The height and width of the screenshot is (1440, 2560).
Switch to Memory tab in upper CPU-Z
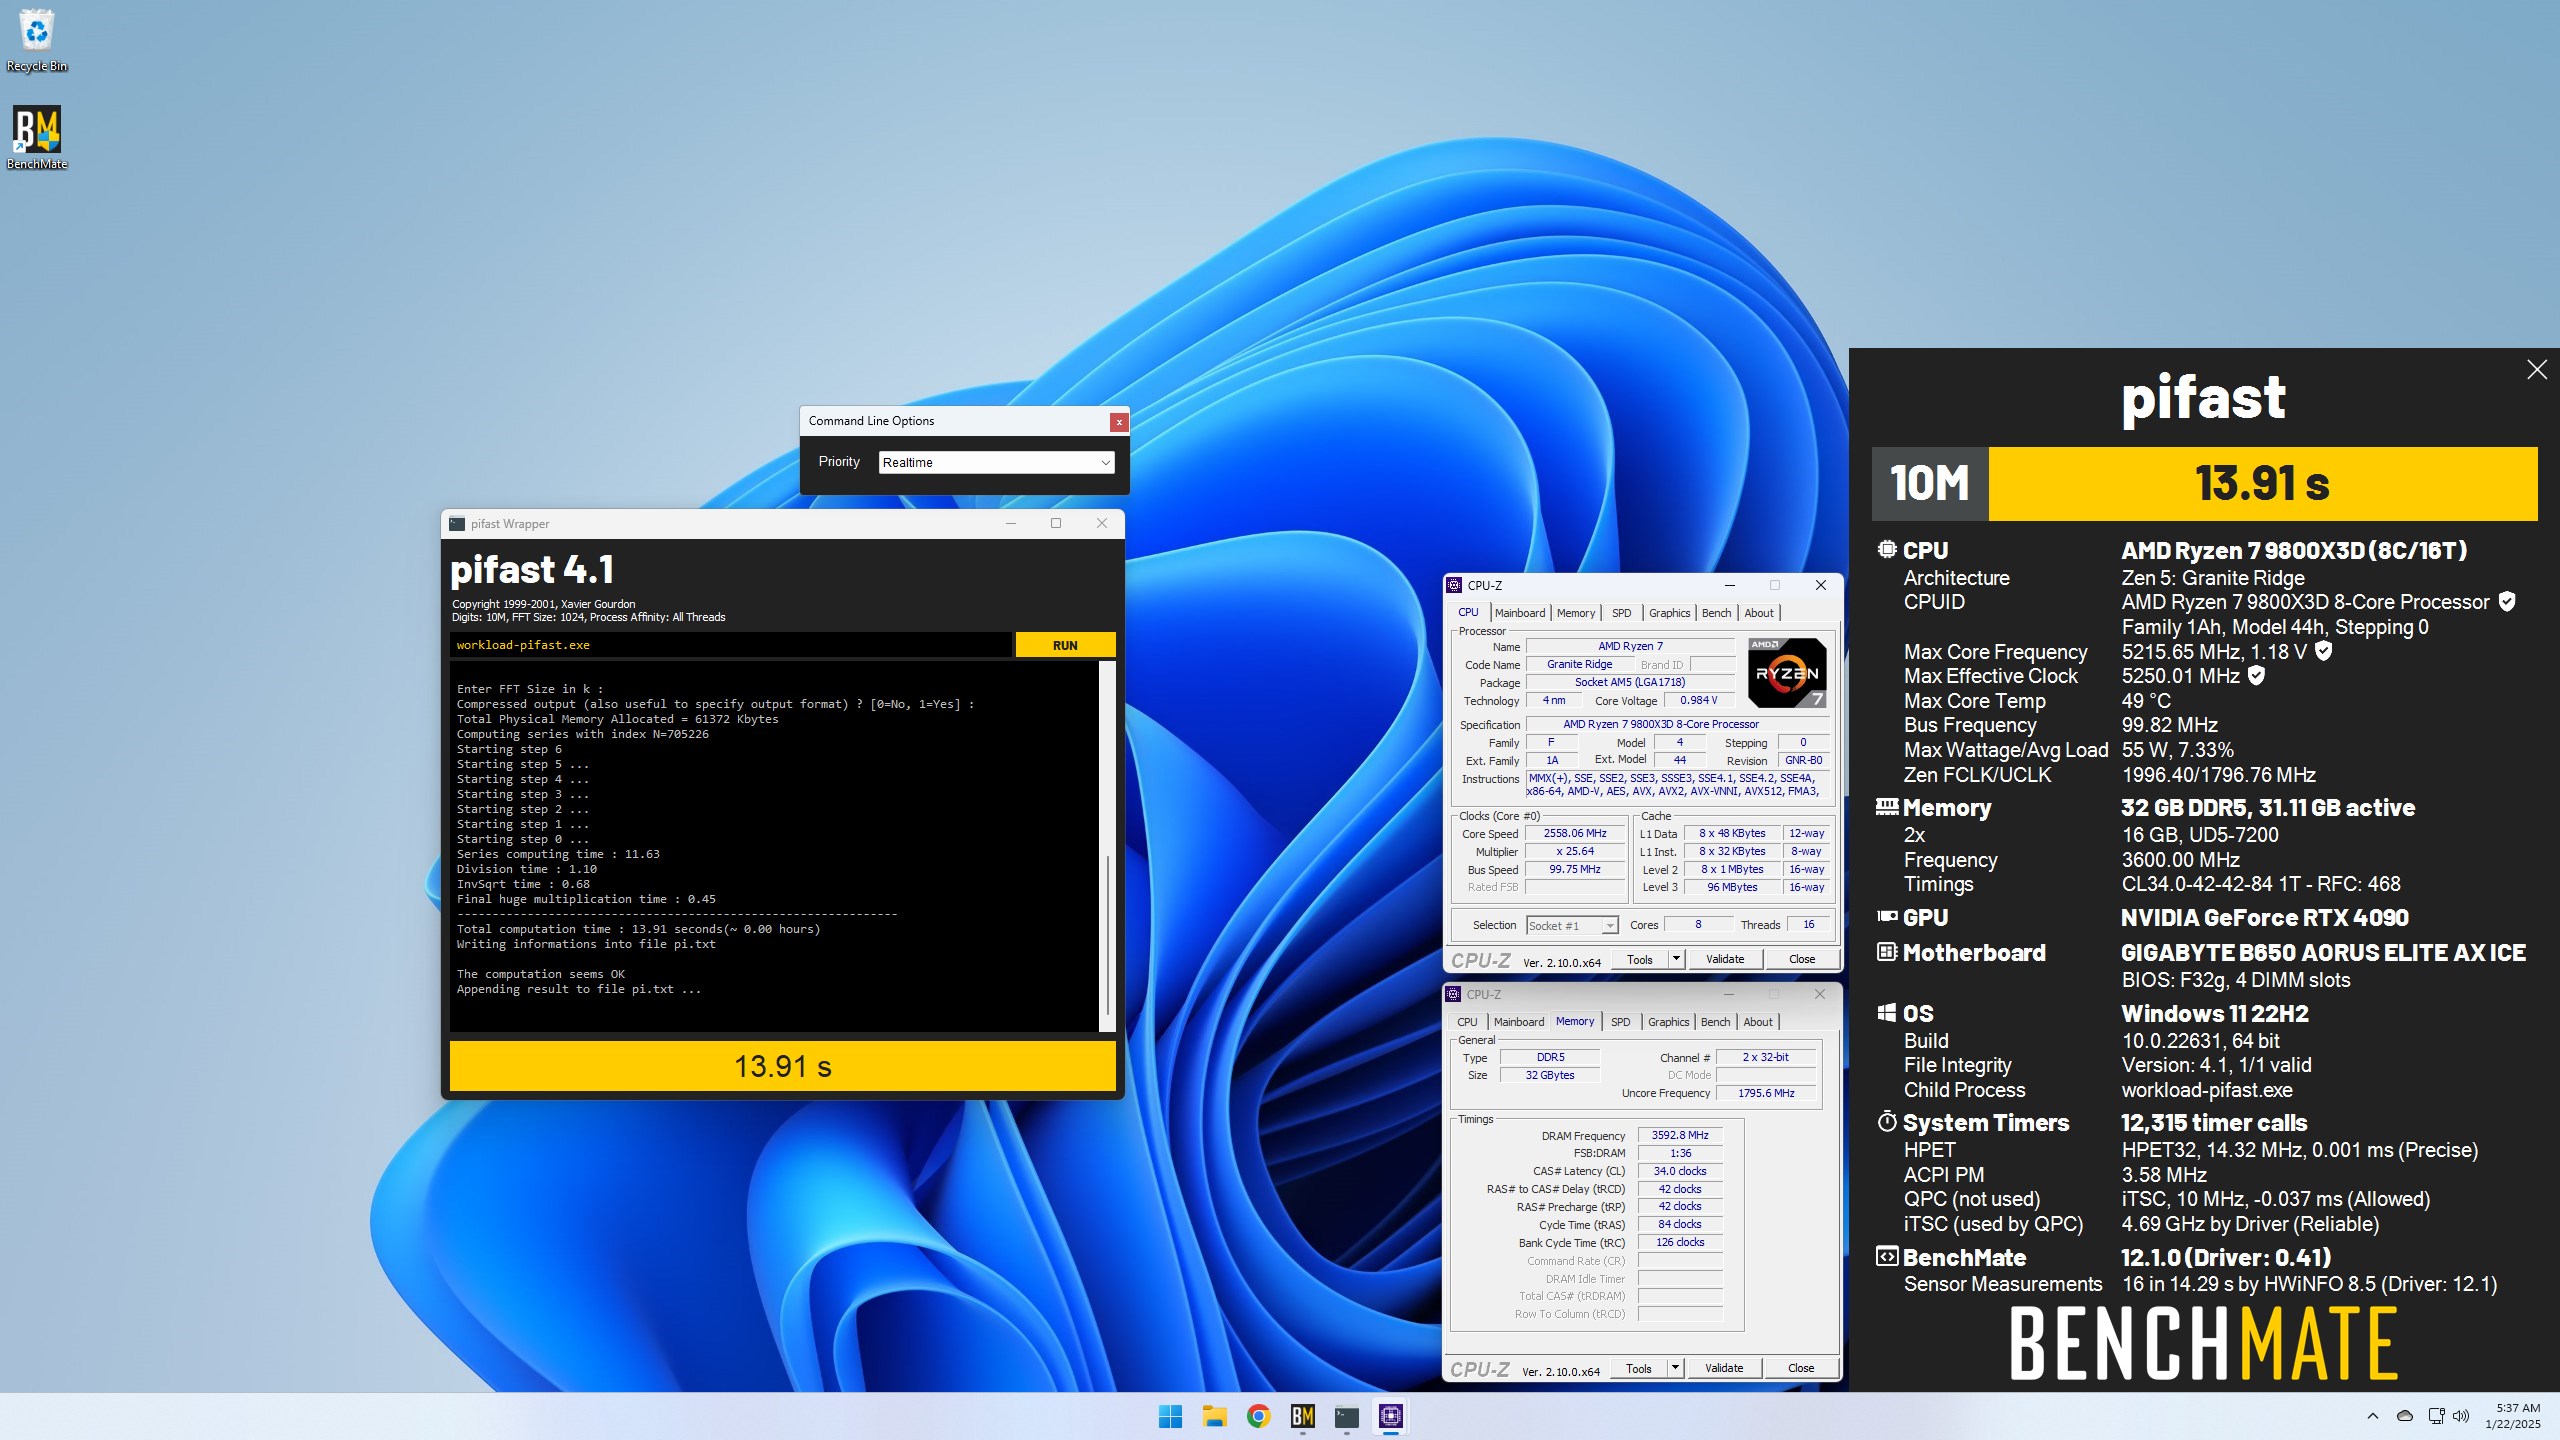1576,613
